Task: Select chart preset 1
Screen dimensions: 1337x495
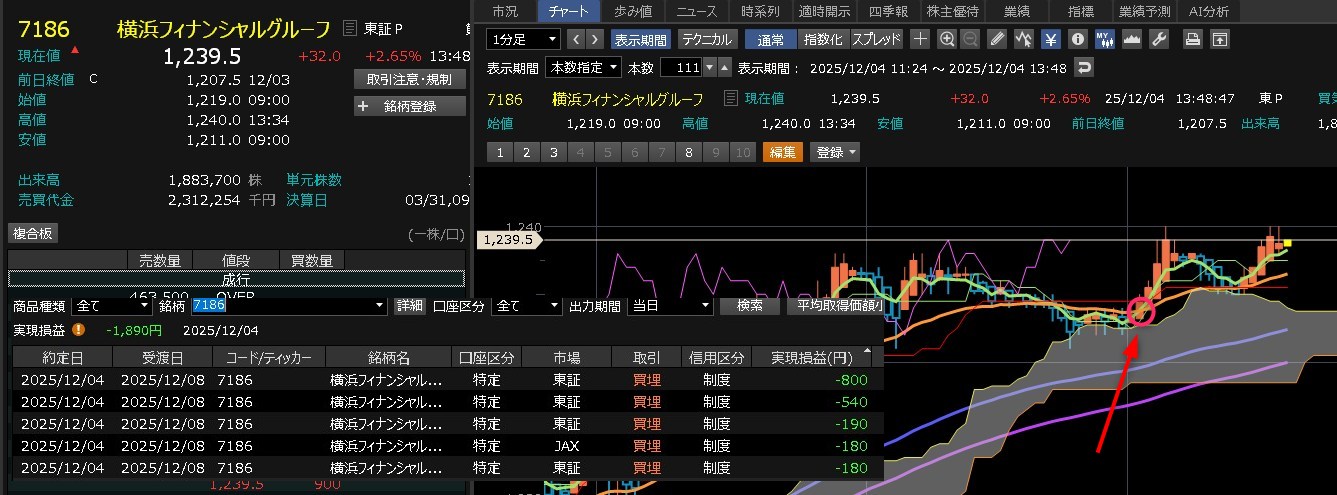Action: click(x=499, y=153)
